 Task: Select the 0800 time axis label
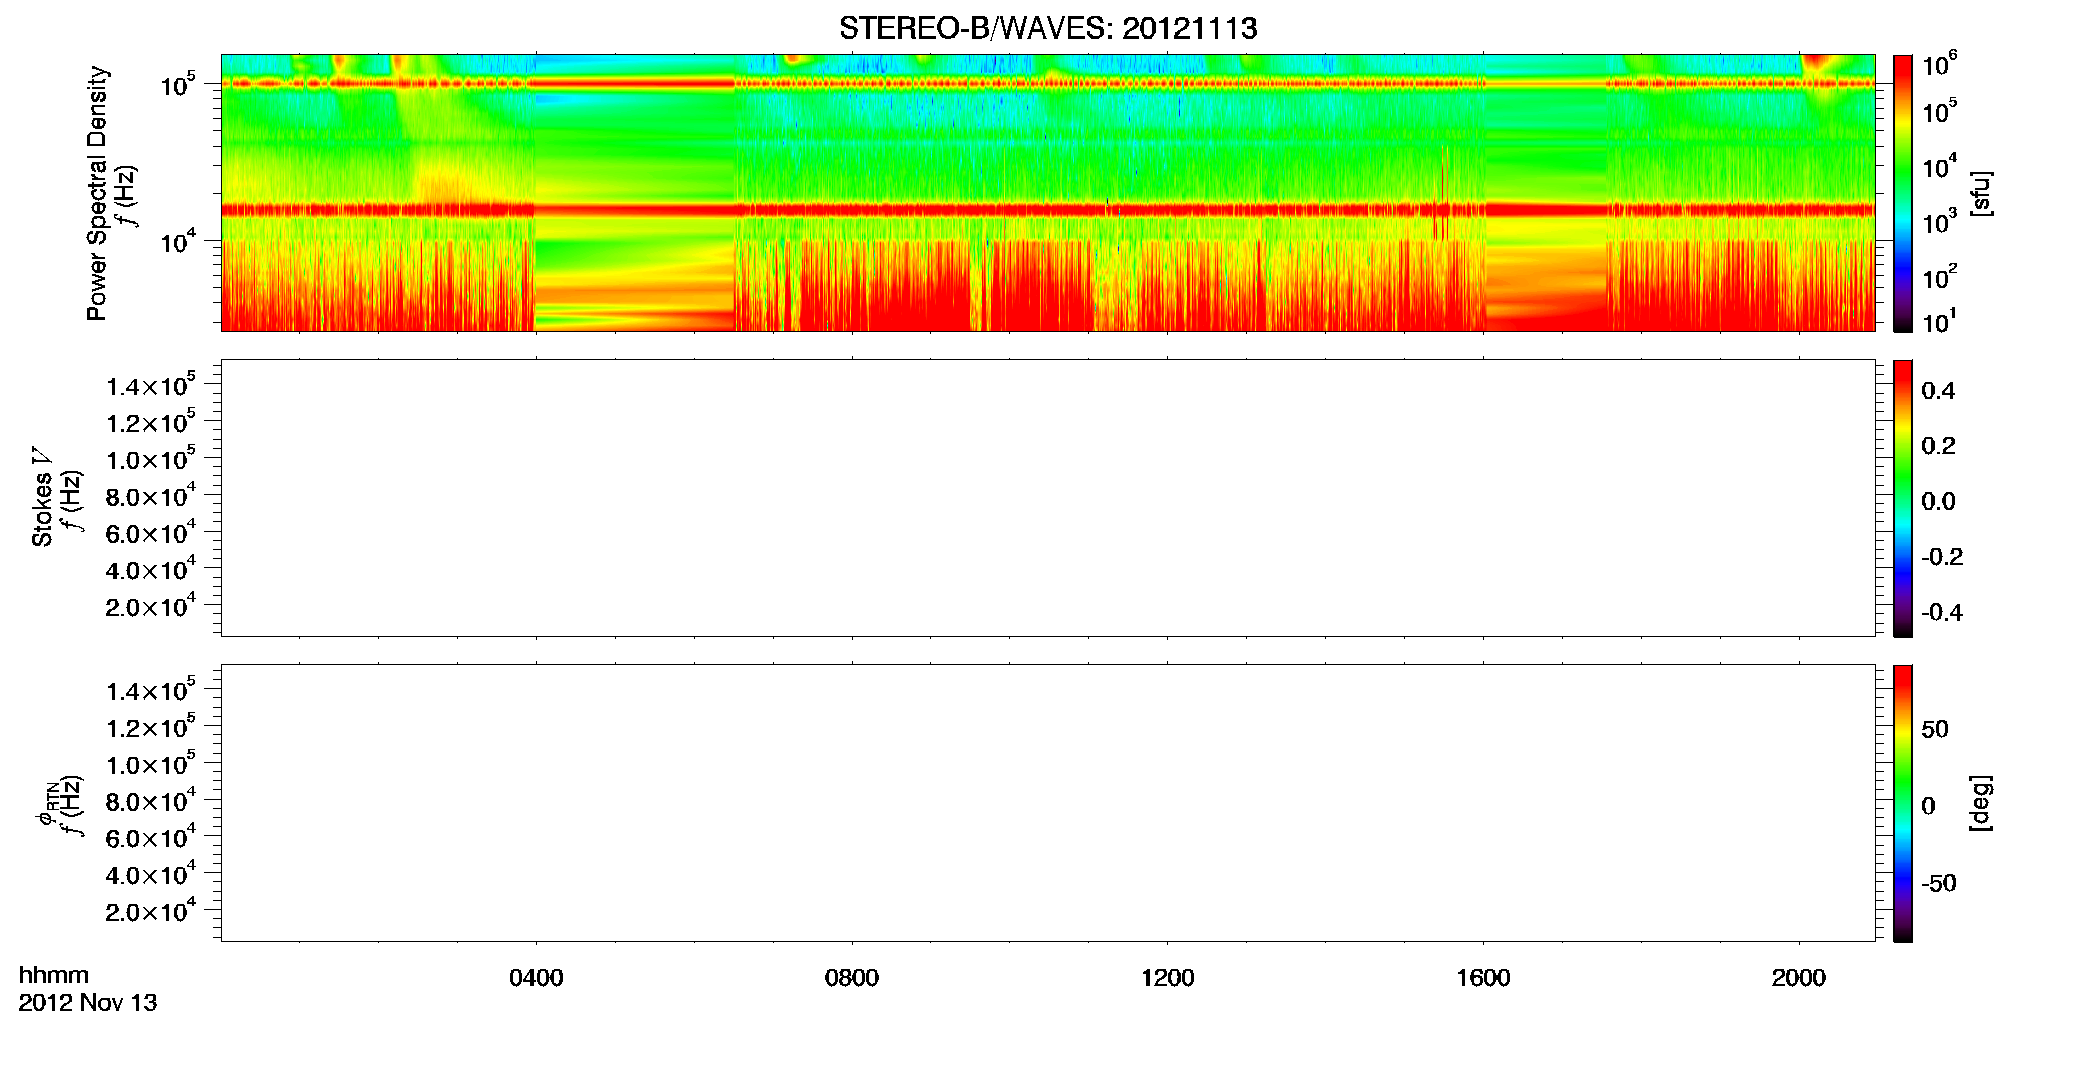(x=852, y=978)
